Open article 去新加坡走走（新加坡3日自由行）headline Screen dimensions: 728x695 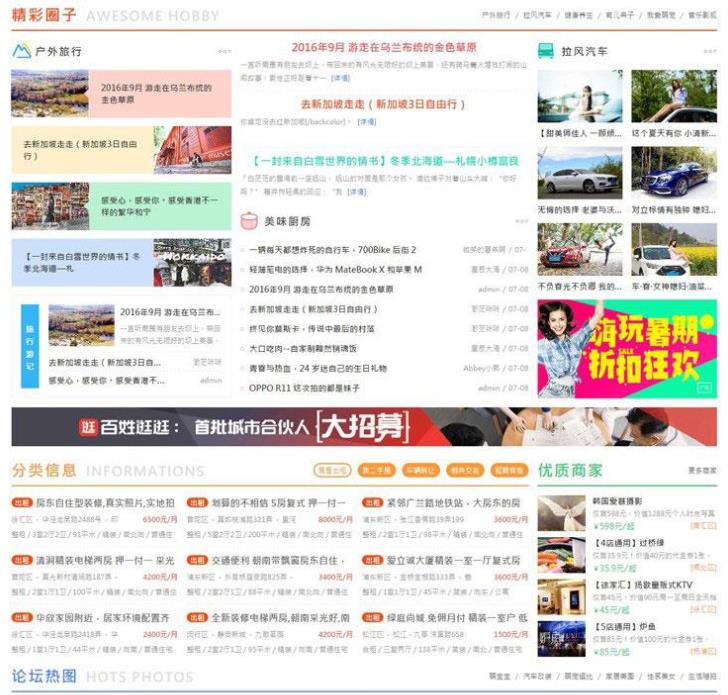coord(384,104)
